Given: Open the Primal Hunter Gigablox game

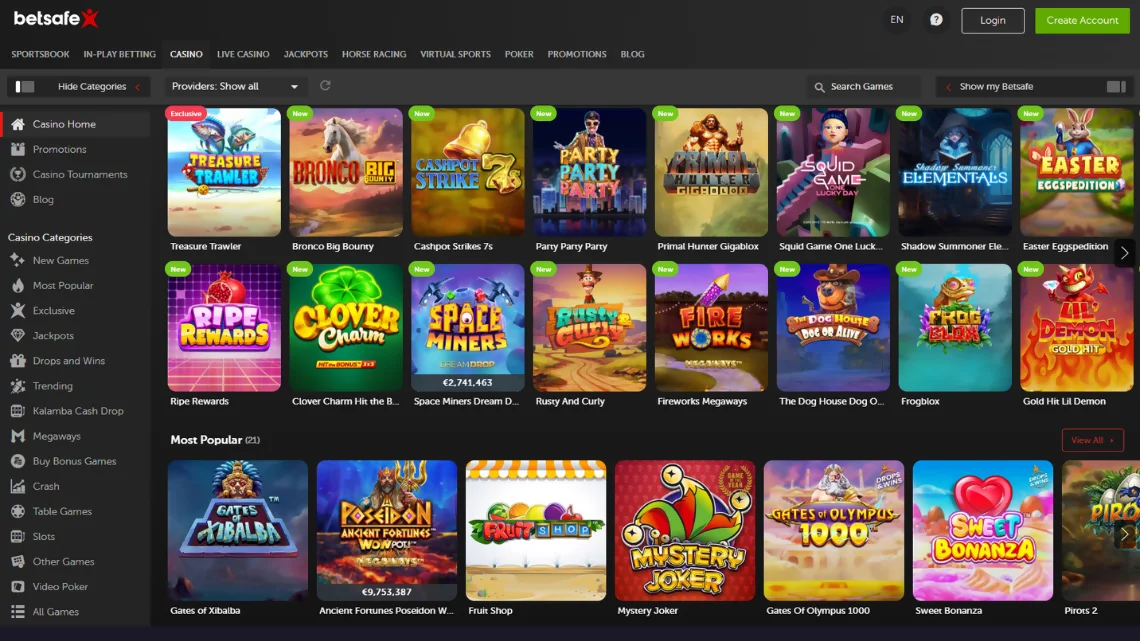Looking at the screenshot, I should (x=711, y=172).
